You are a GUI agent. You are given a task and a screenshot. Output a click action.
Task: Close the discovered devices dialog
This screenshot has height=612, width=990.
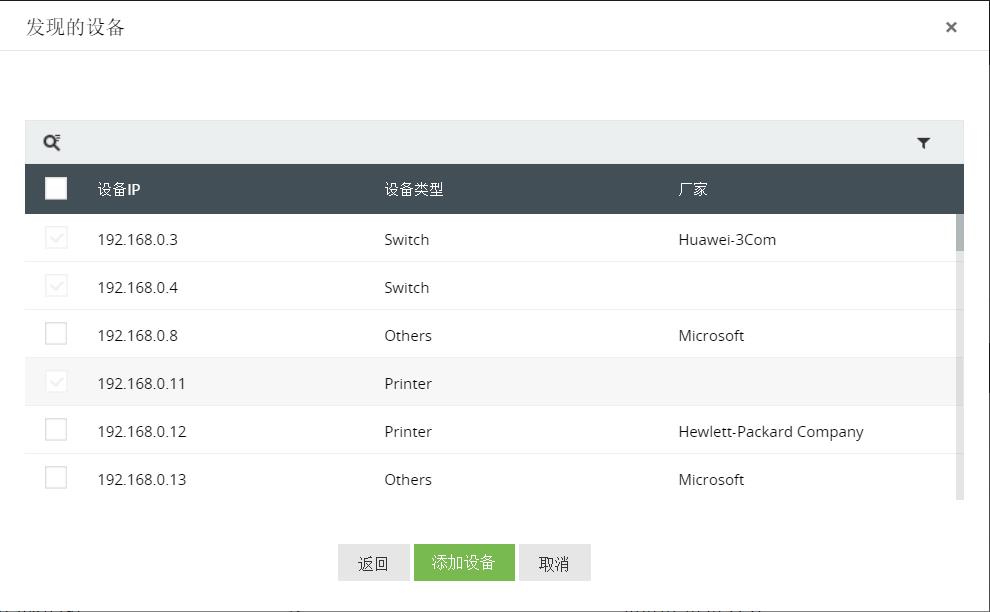pyautogui.click(x=951, y=27)
